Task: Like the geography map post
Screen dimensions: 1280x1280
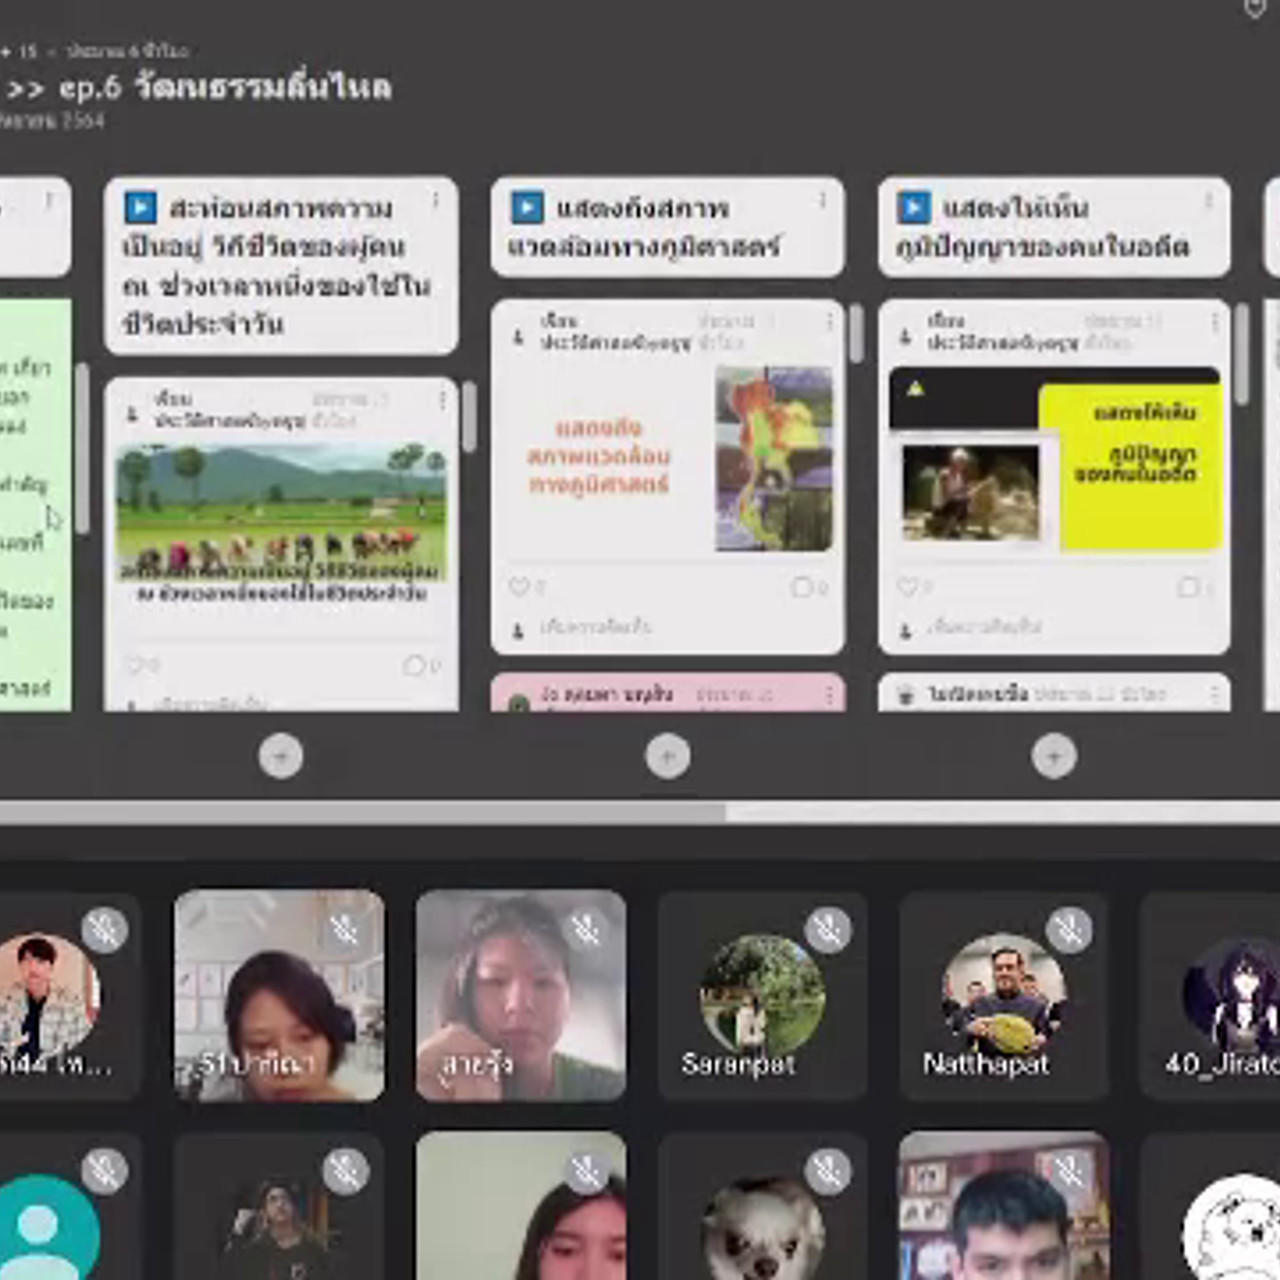Action: (519, 587)
